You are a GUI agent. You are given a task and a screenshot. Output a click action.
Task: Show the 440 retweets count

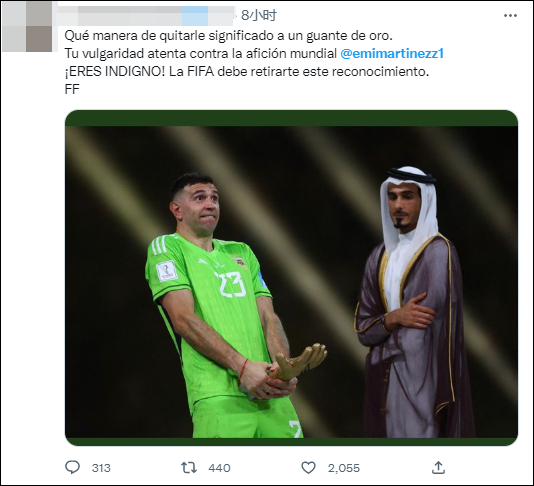pos(219,468)
